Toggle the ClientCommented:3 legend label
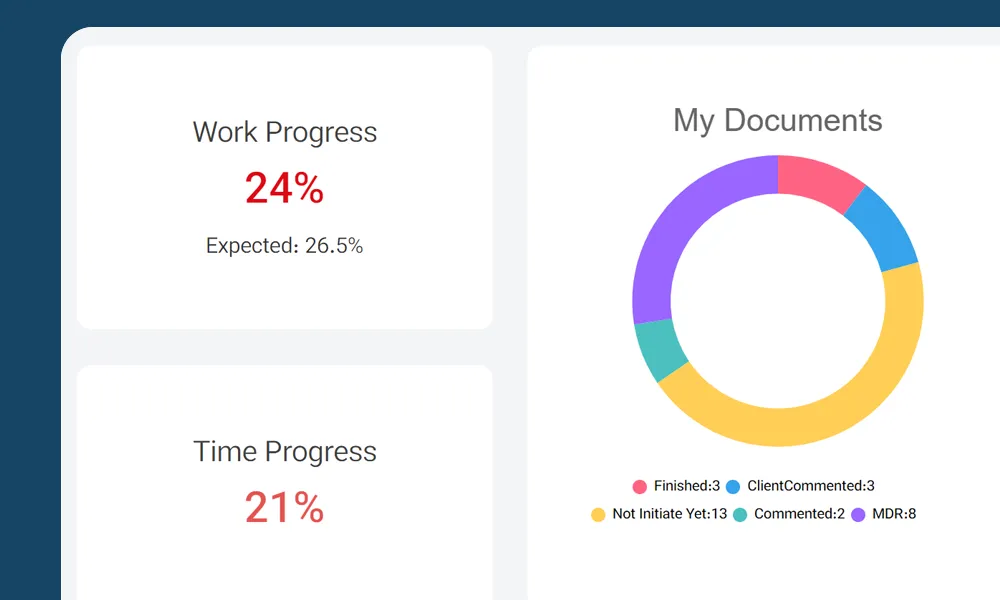 pyautogui.click(x=811, y=487)
